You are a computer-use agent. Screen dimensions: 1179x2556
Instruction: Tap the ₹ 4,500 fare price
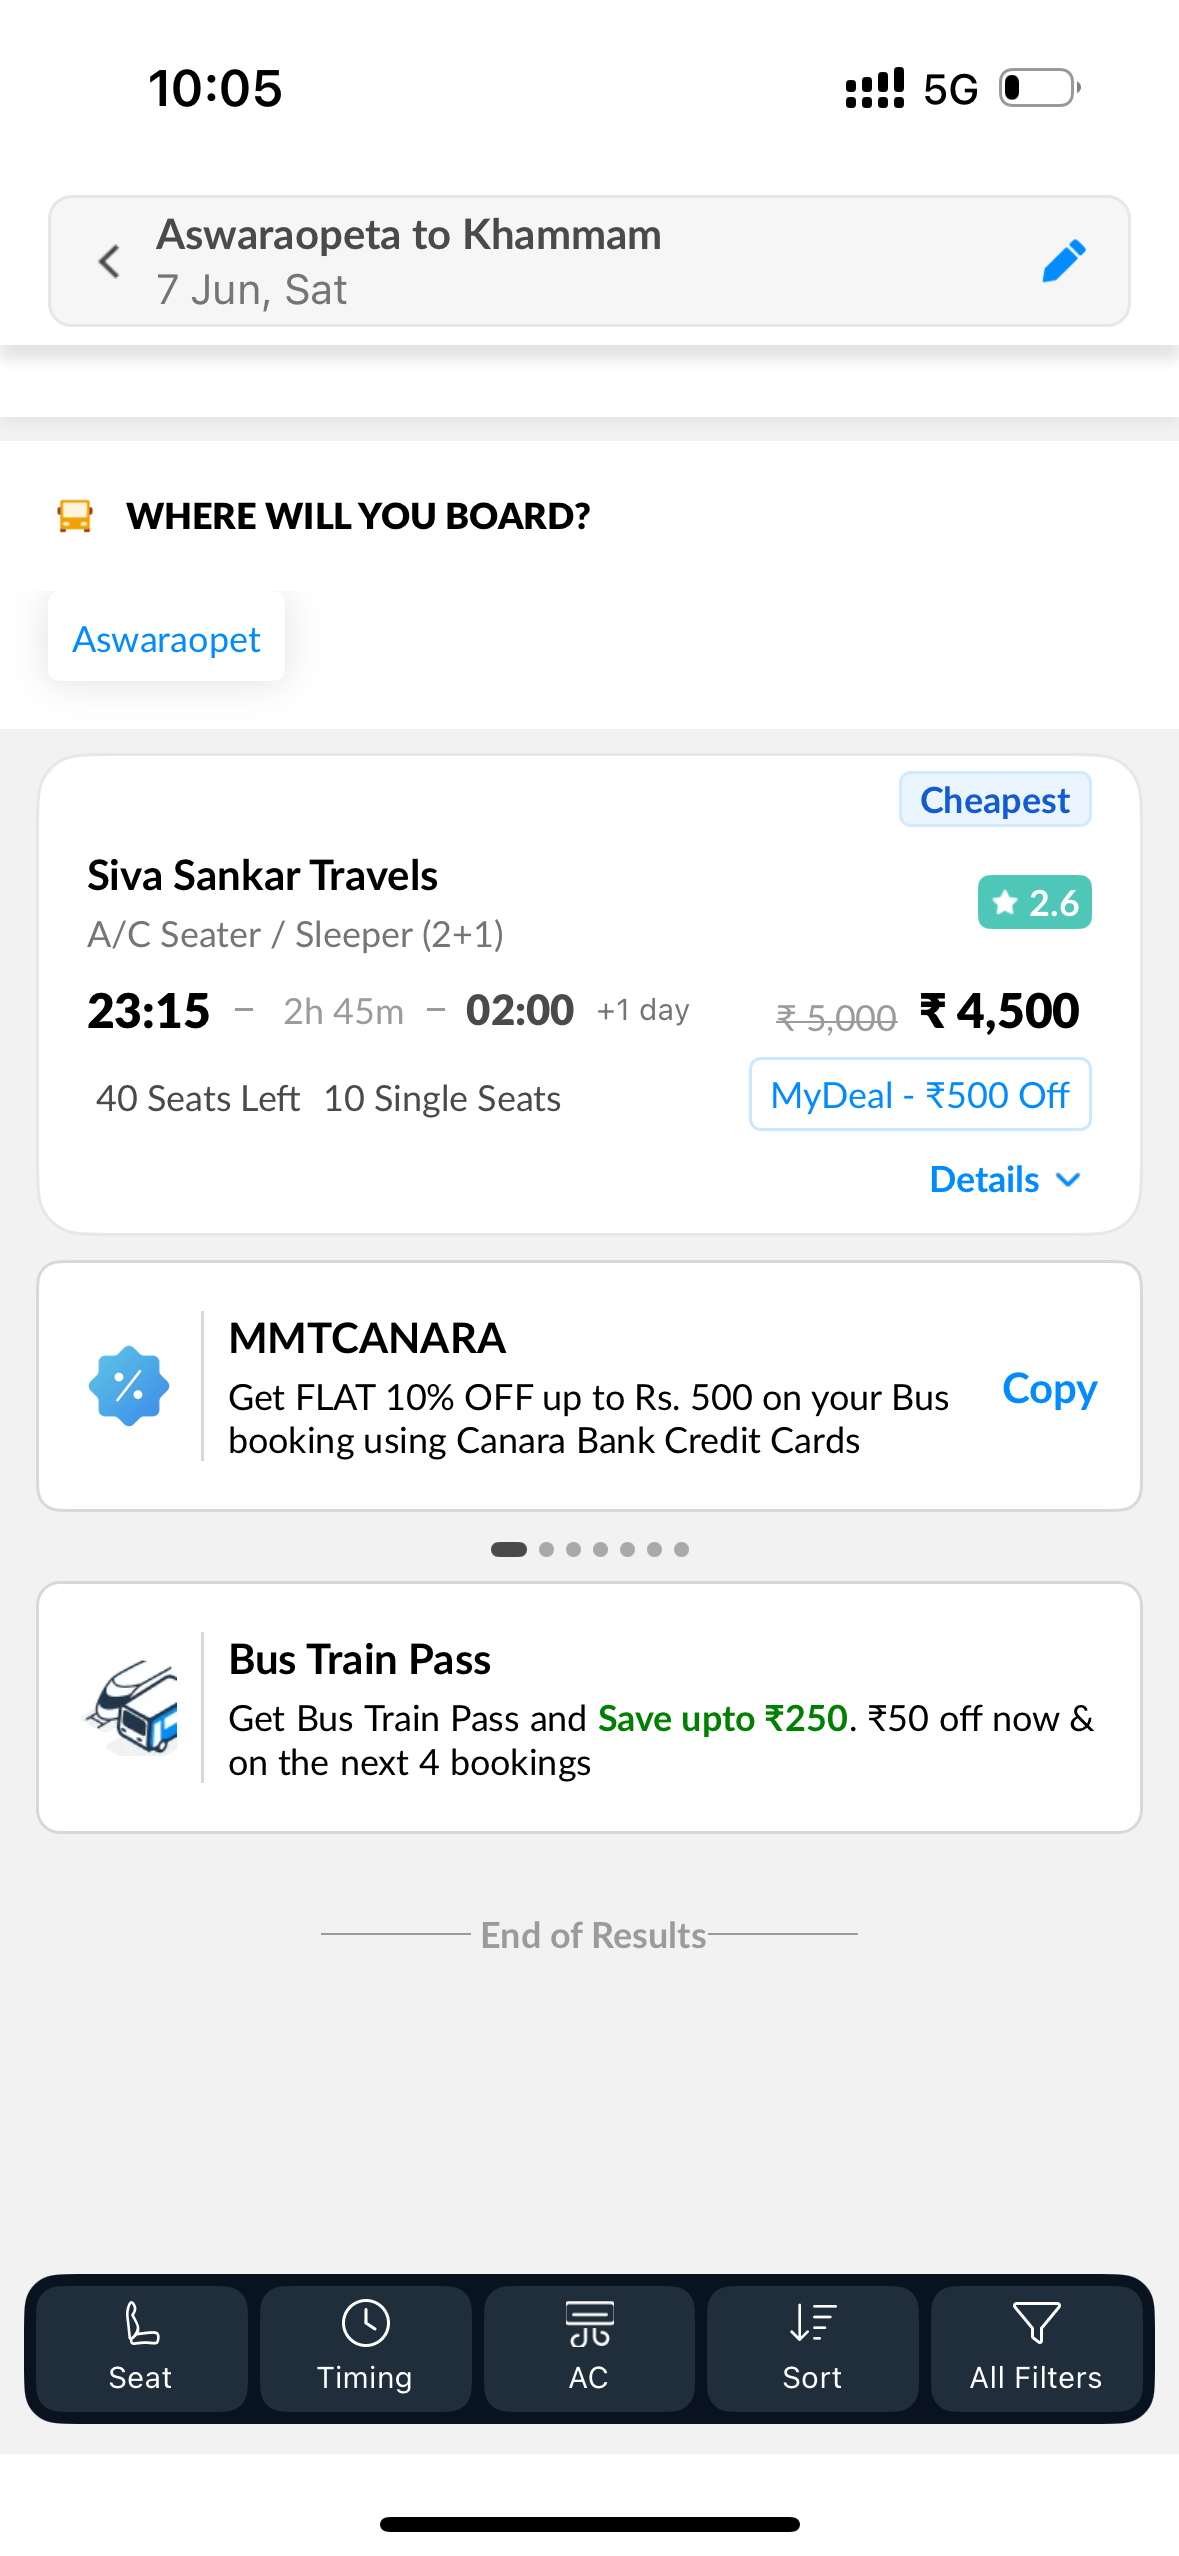point(999,1011)
